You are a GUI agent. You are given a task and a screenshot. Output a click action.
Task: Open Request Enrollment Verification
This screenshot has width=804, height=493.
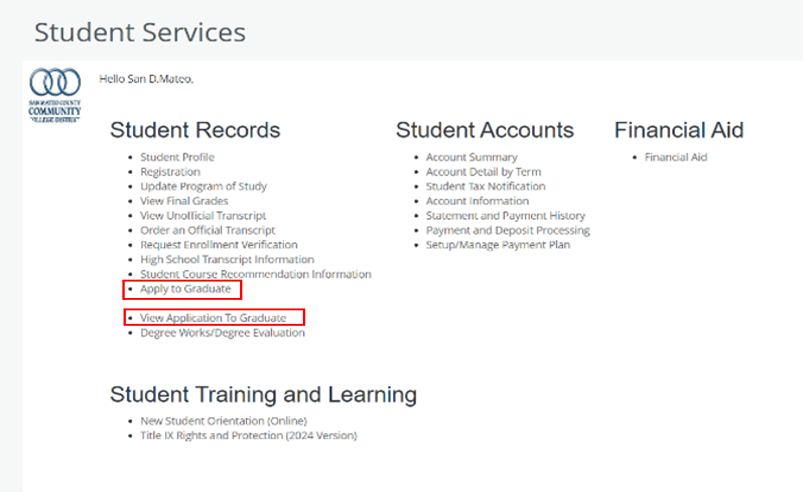(218, 244)
